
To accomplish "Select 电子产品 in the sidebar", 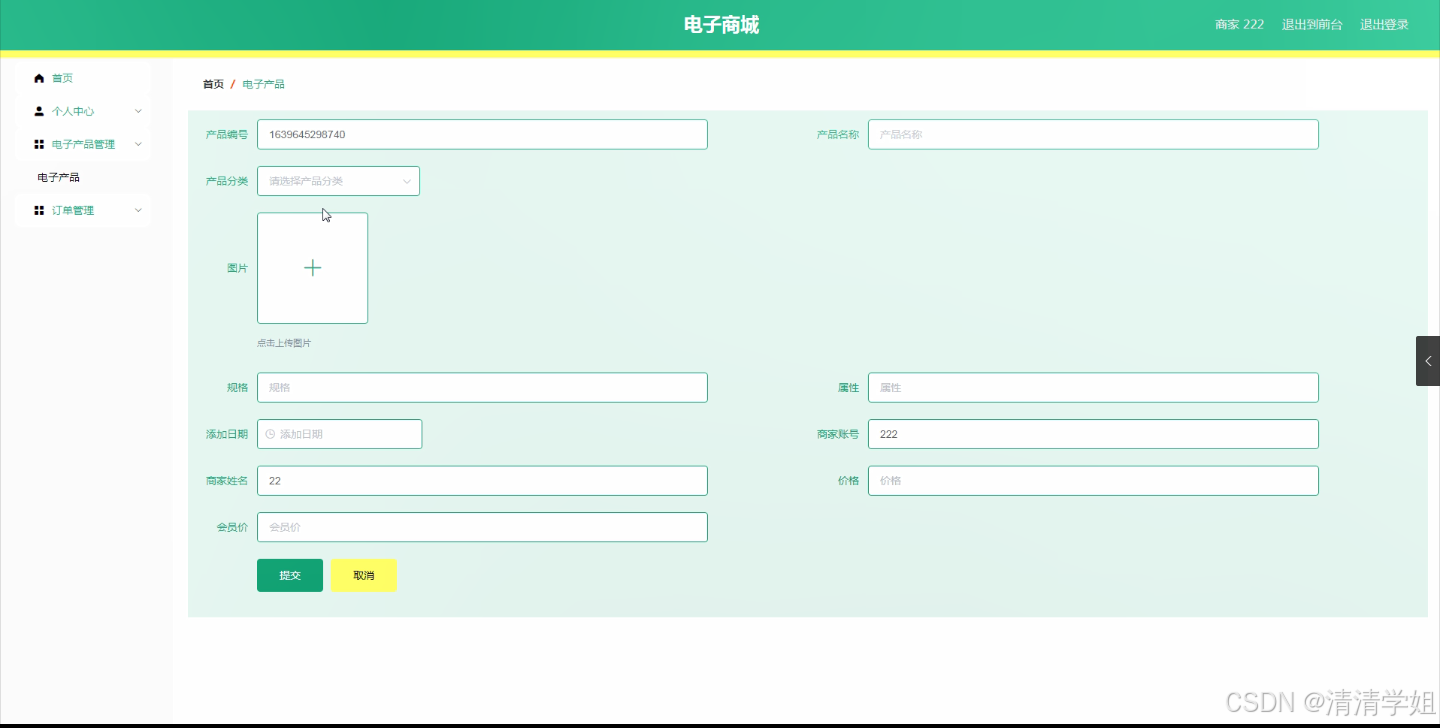I will (58, 176).
